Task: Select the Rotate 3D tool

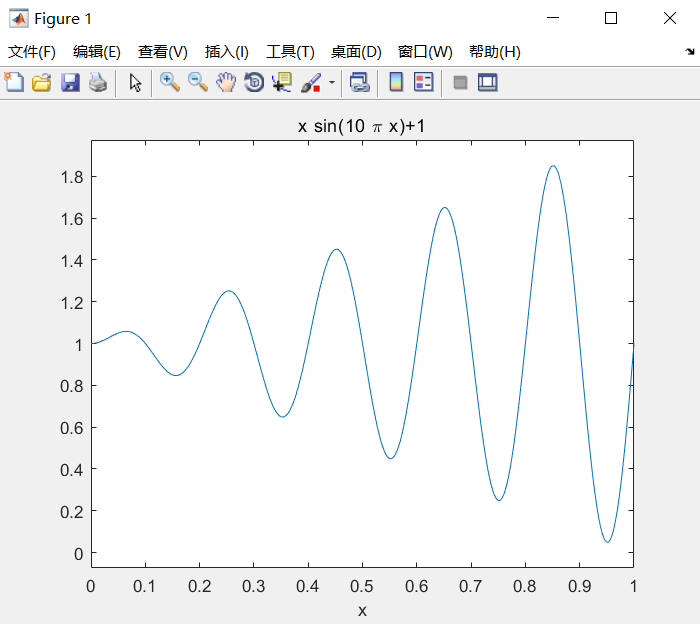Action: coord(254,83)
